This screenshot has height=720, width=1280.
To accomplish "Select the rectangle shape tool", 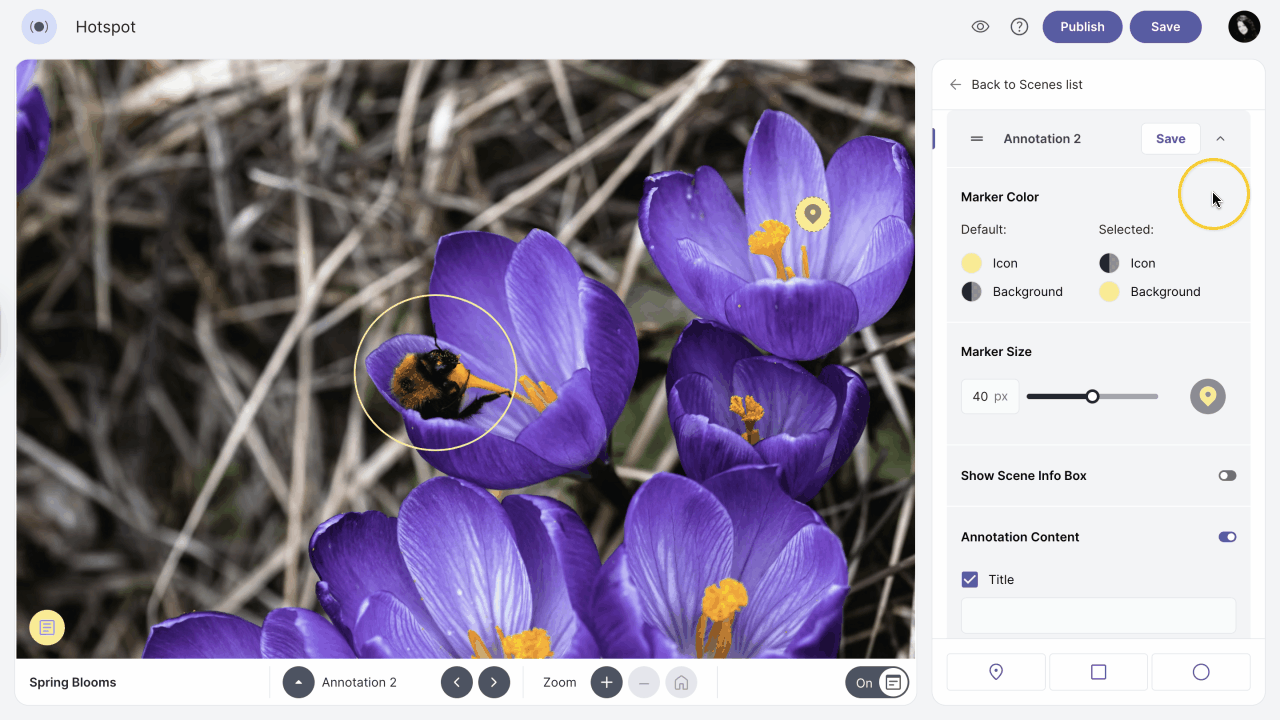I will click(x=1098, y=672).
